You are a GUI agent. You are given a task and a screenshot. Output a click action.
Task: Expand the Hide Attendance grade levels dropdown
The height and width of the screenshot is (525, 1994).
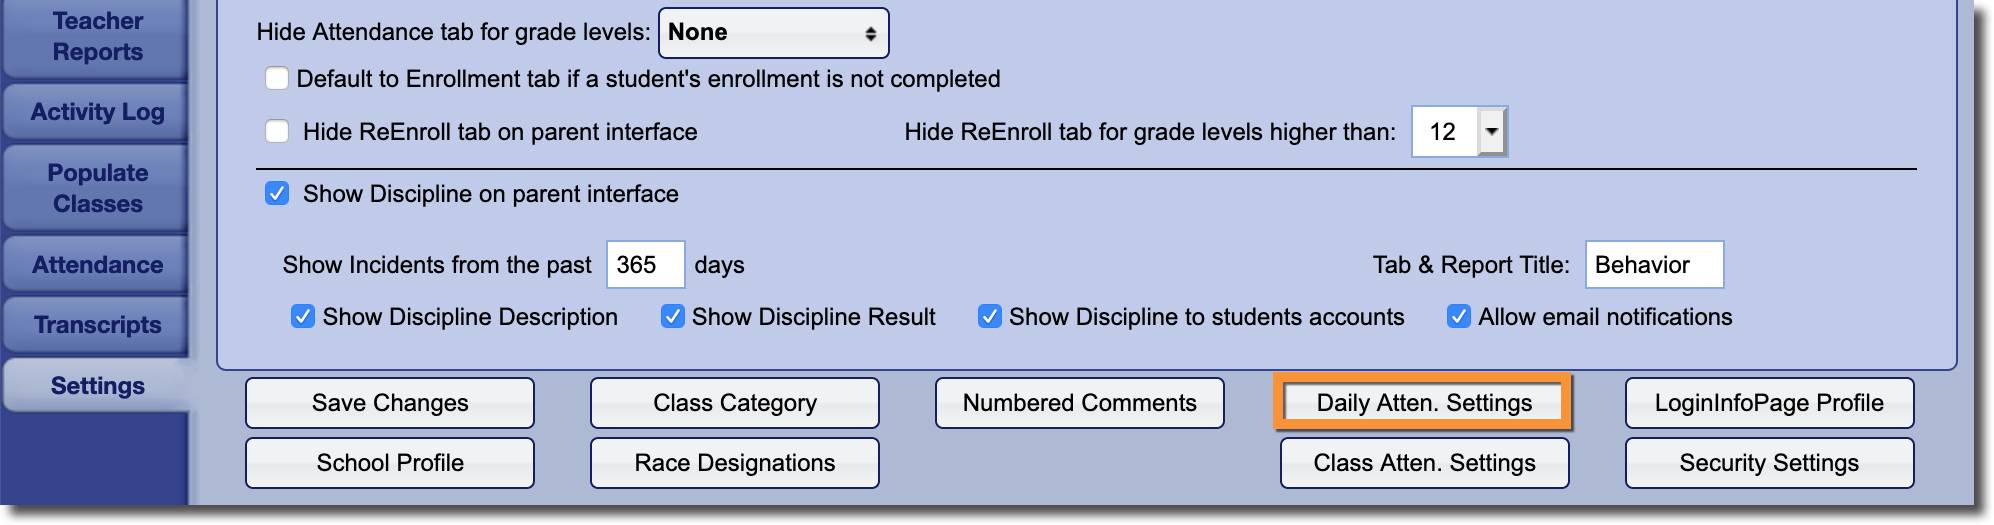[773, 33]
